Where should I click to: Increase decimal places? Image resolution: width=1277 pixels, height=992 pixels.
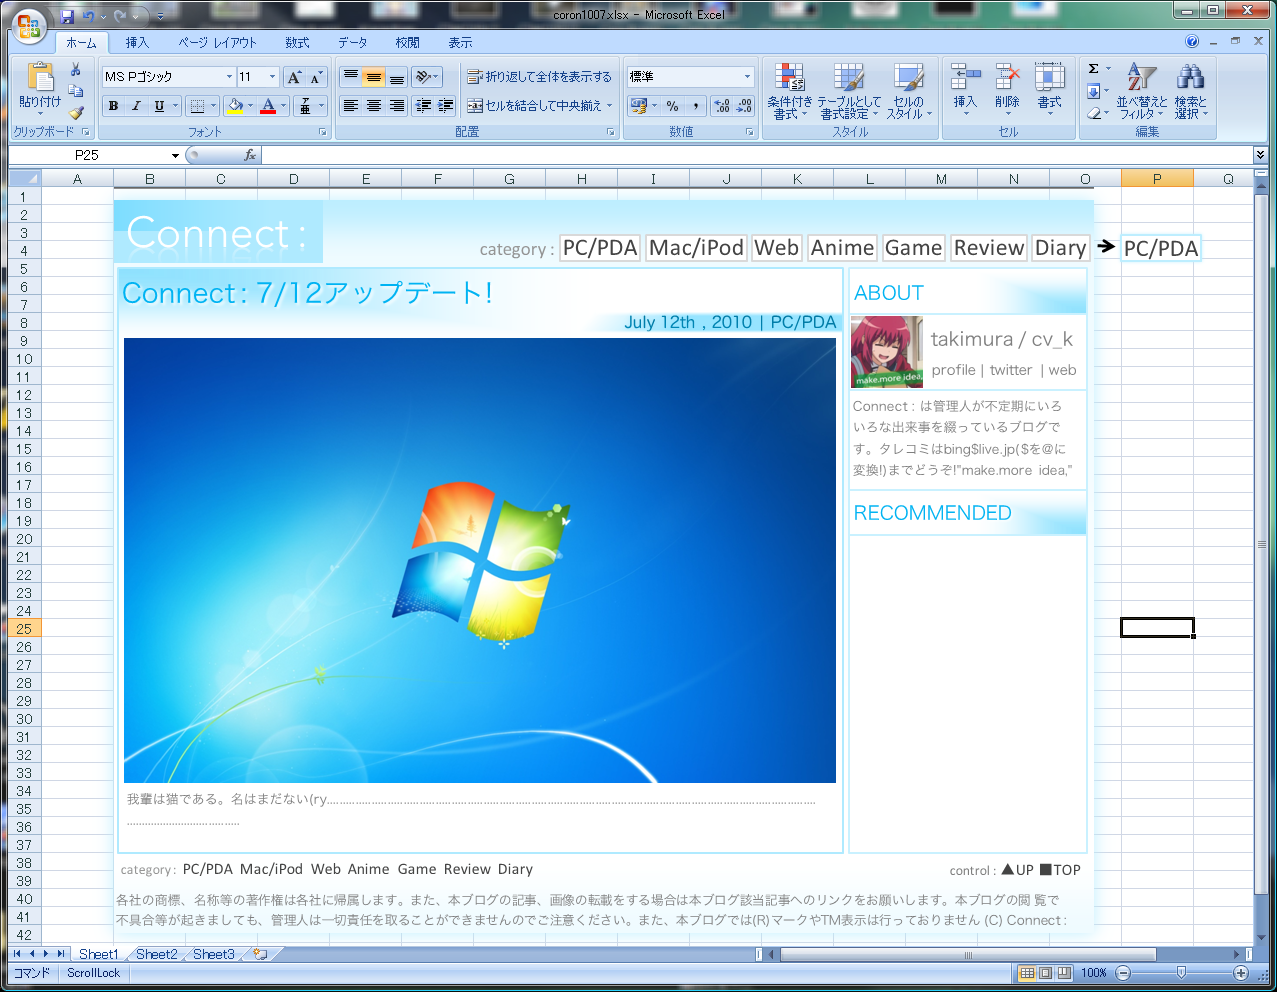tap(722, 106)
